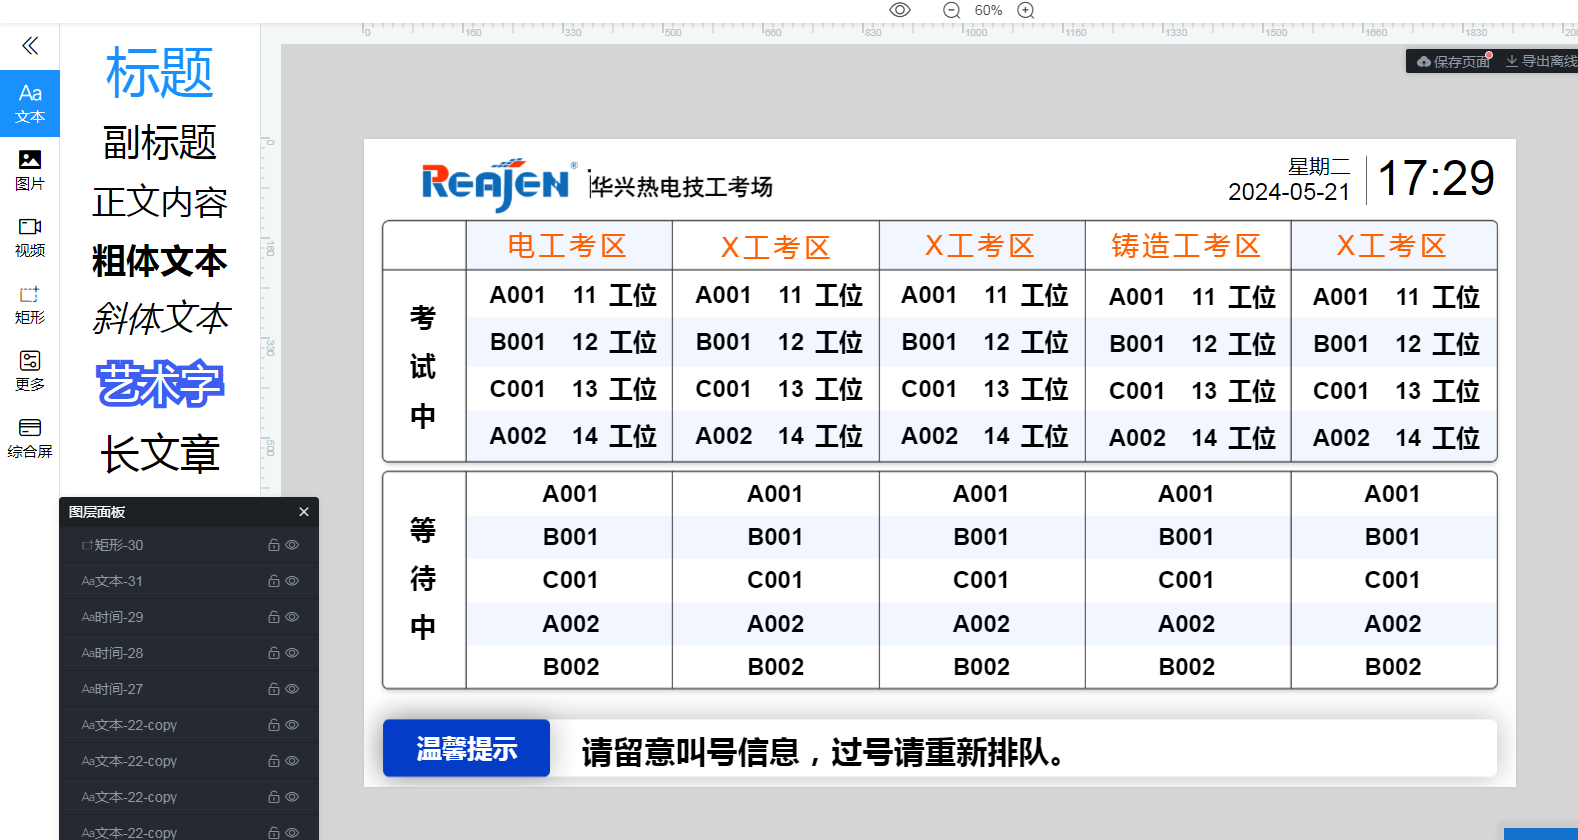This screenshot has height=840, width=1578.
Task: Open the 图片 (Image) tool
Action: pos(30,170)
